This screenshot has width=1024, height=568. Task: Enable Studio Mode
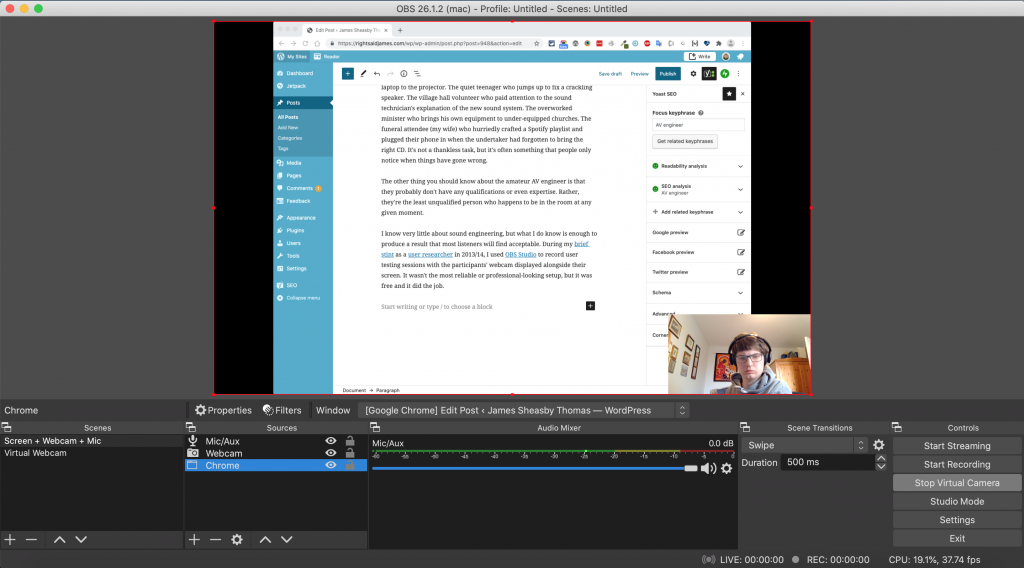957,501
